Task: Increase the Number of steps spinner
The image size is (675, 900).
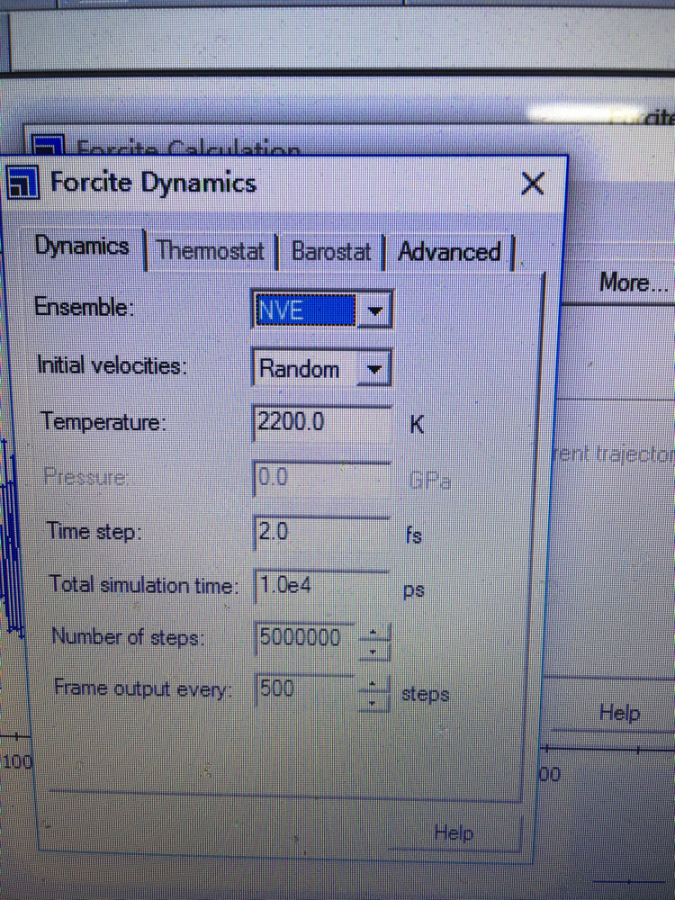Action: pyautogui.click(x=374, y=632)
